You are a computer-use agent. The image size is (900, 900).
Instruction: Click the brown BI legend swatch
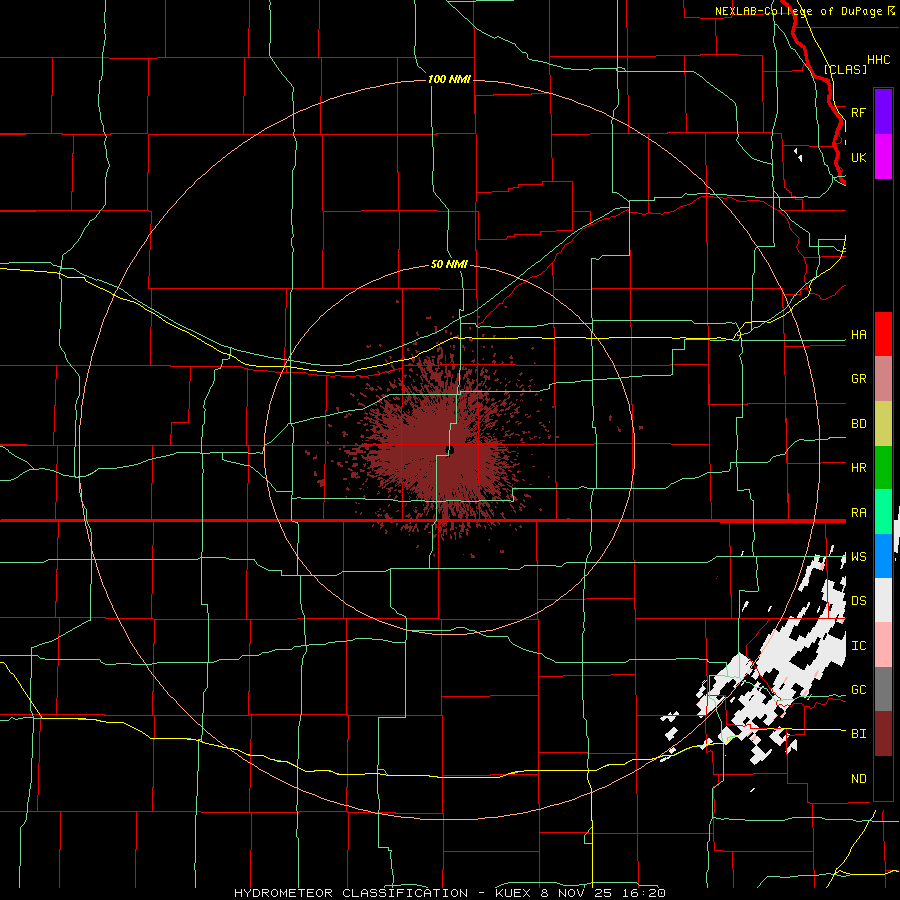[883, 734]
